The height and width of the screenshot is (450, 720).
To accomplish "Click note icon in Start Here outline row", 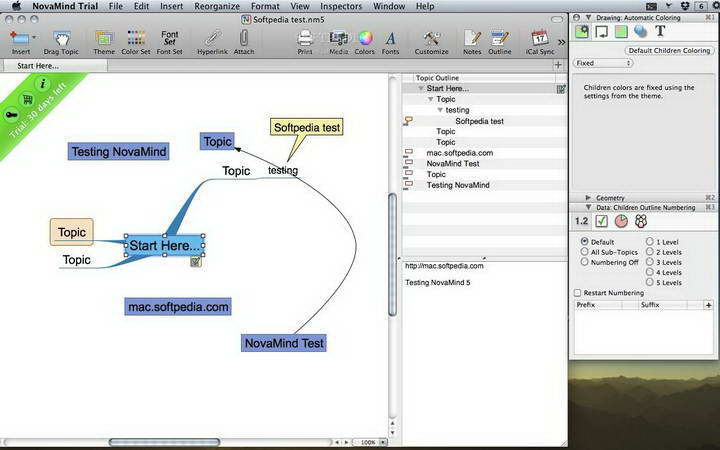I will coord(561,89).
